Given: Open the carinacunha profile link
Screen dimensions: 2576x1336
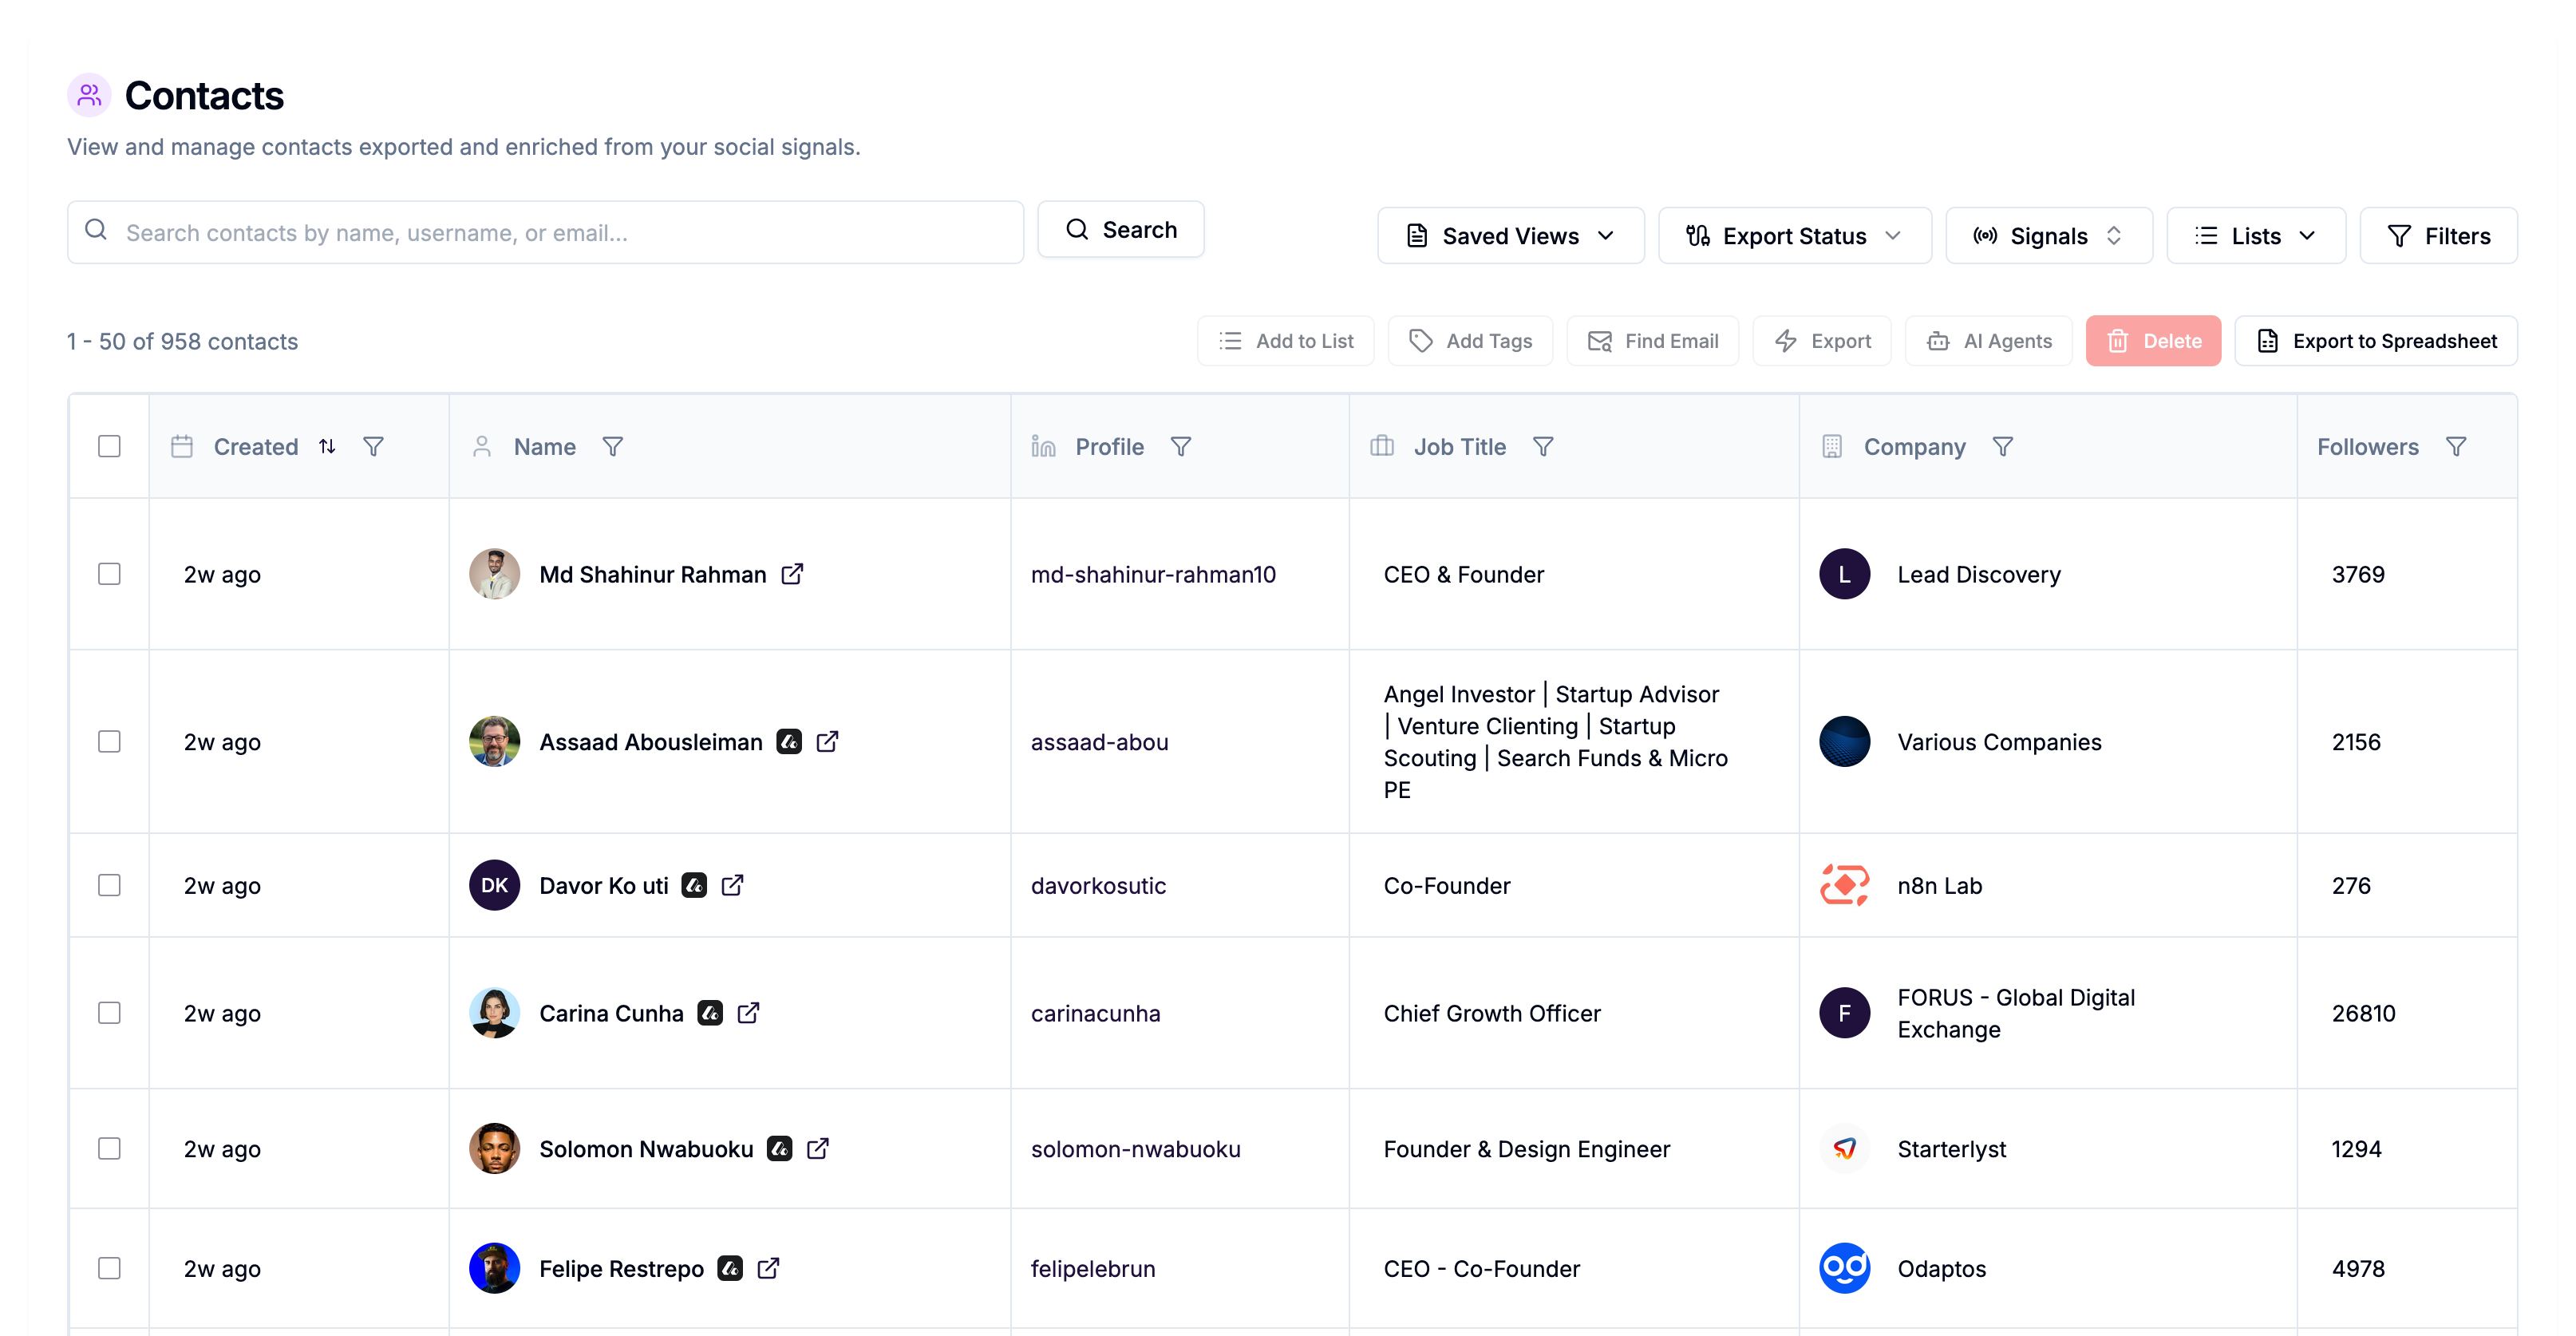Looking at the screenshot, I should pyautogui.click(x=1095, y=1013).
